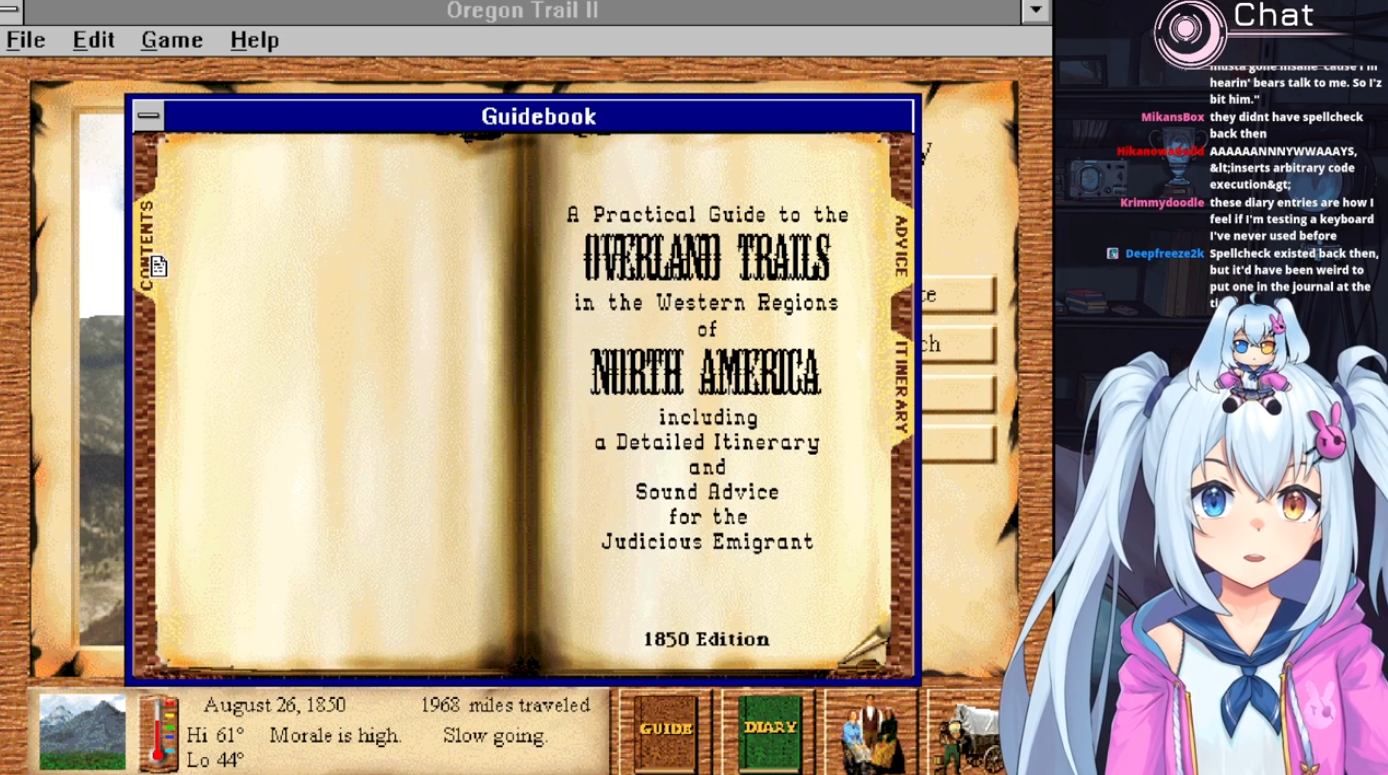Viewport: 1388px width, 775px height.
Task: Click the "Slow going." status text
Action: 495,736
